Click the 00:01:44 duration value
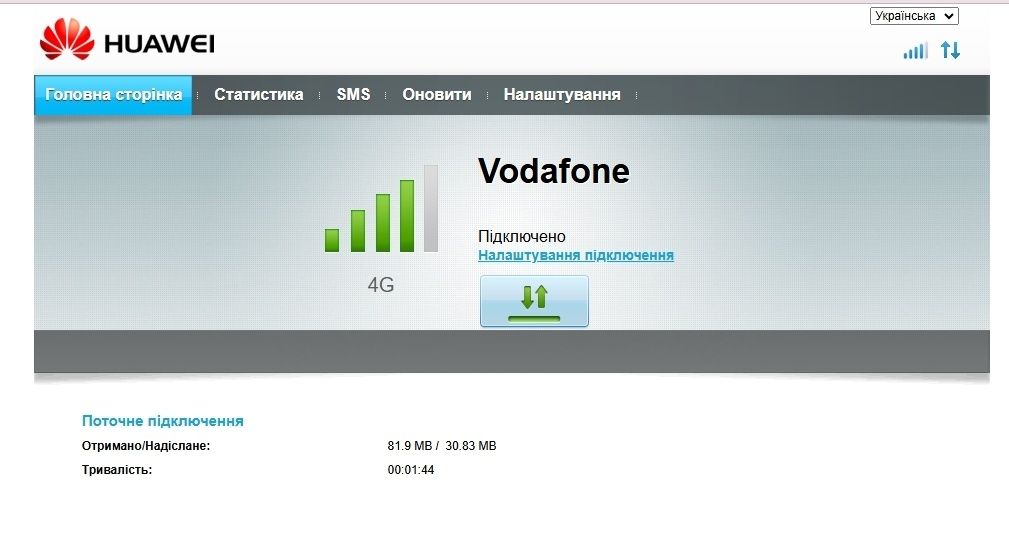Image resolution: width=1009 pixels, height=557 pixels. 411,470
